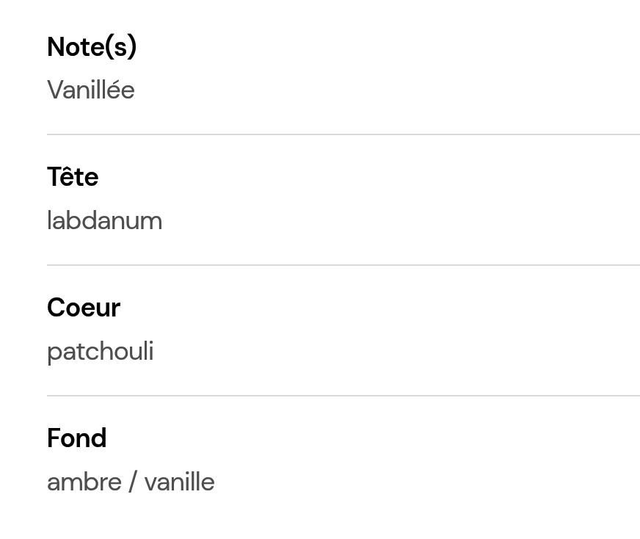Click the slash between ambre and vanille
The height and width of the screenshot is (539, 640).
133,482
